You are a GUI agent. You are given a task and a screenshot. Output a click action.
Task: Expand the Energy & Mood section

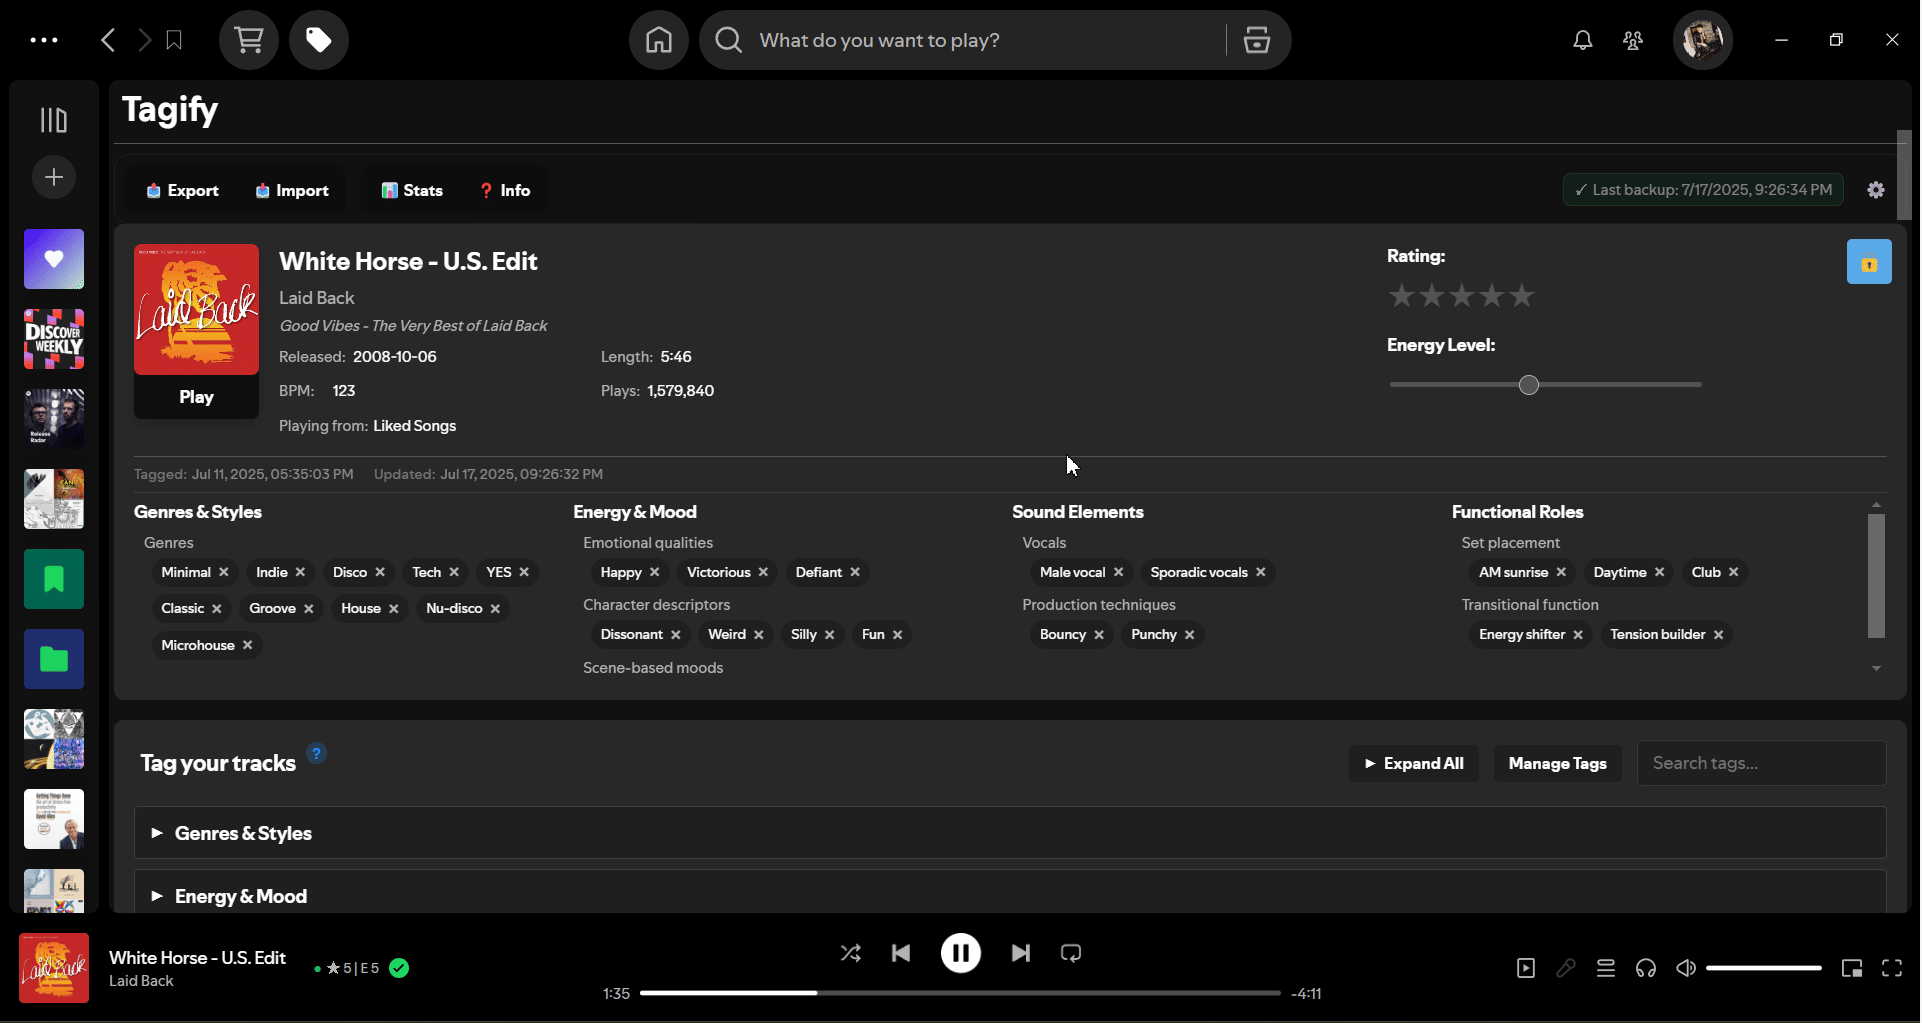[240, 896]
